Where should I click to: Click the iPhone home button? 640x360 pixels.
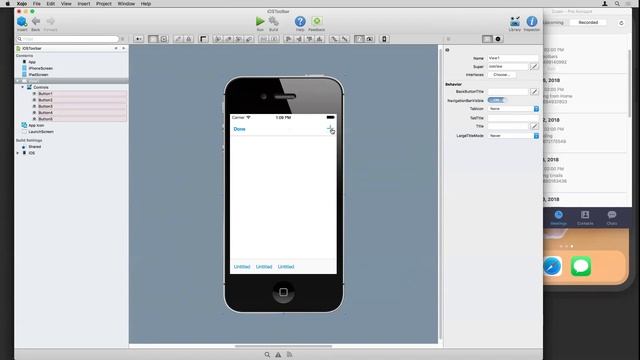pyautogui.click(x=283, y=292)
